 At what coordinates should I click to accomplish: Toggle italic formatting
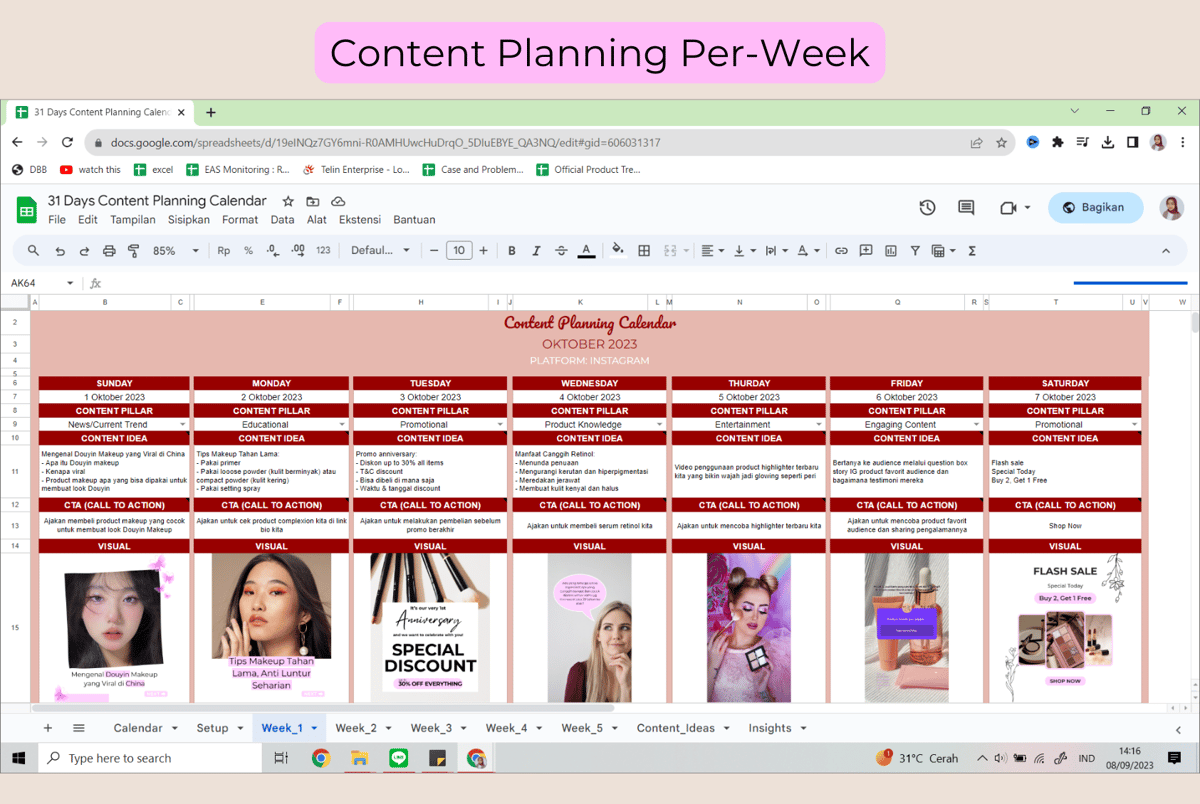pos(536,251)
